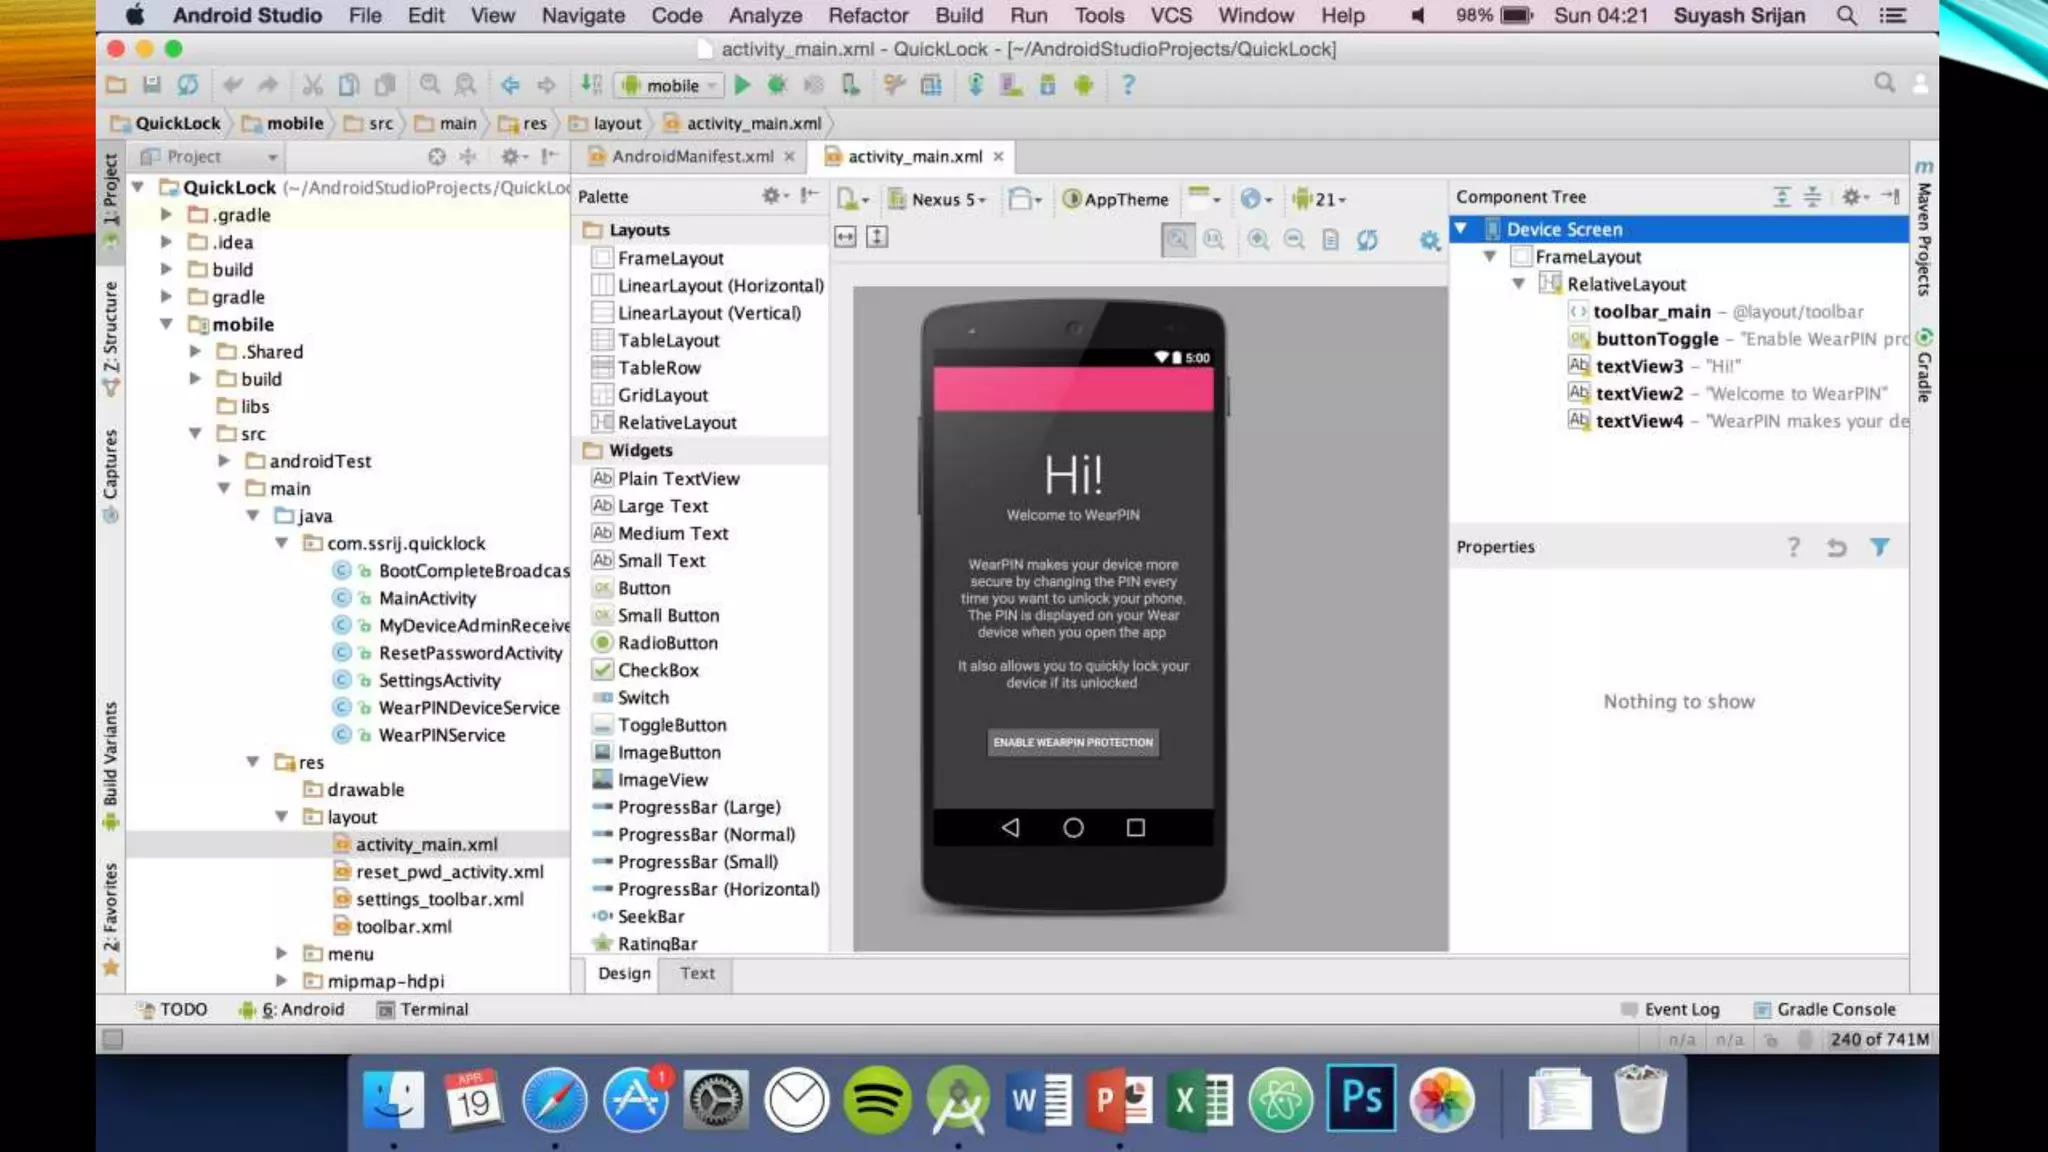
Task: Zoom out the layout preview
Action: 1294,239
